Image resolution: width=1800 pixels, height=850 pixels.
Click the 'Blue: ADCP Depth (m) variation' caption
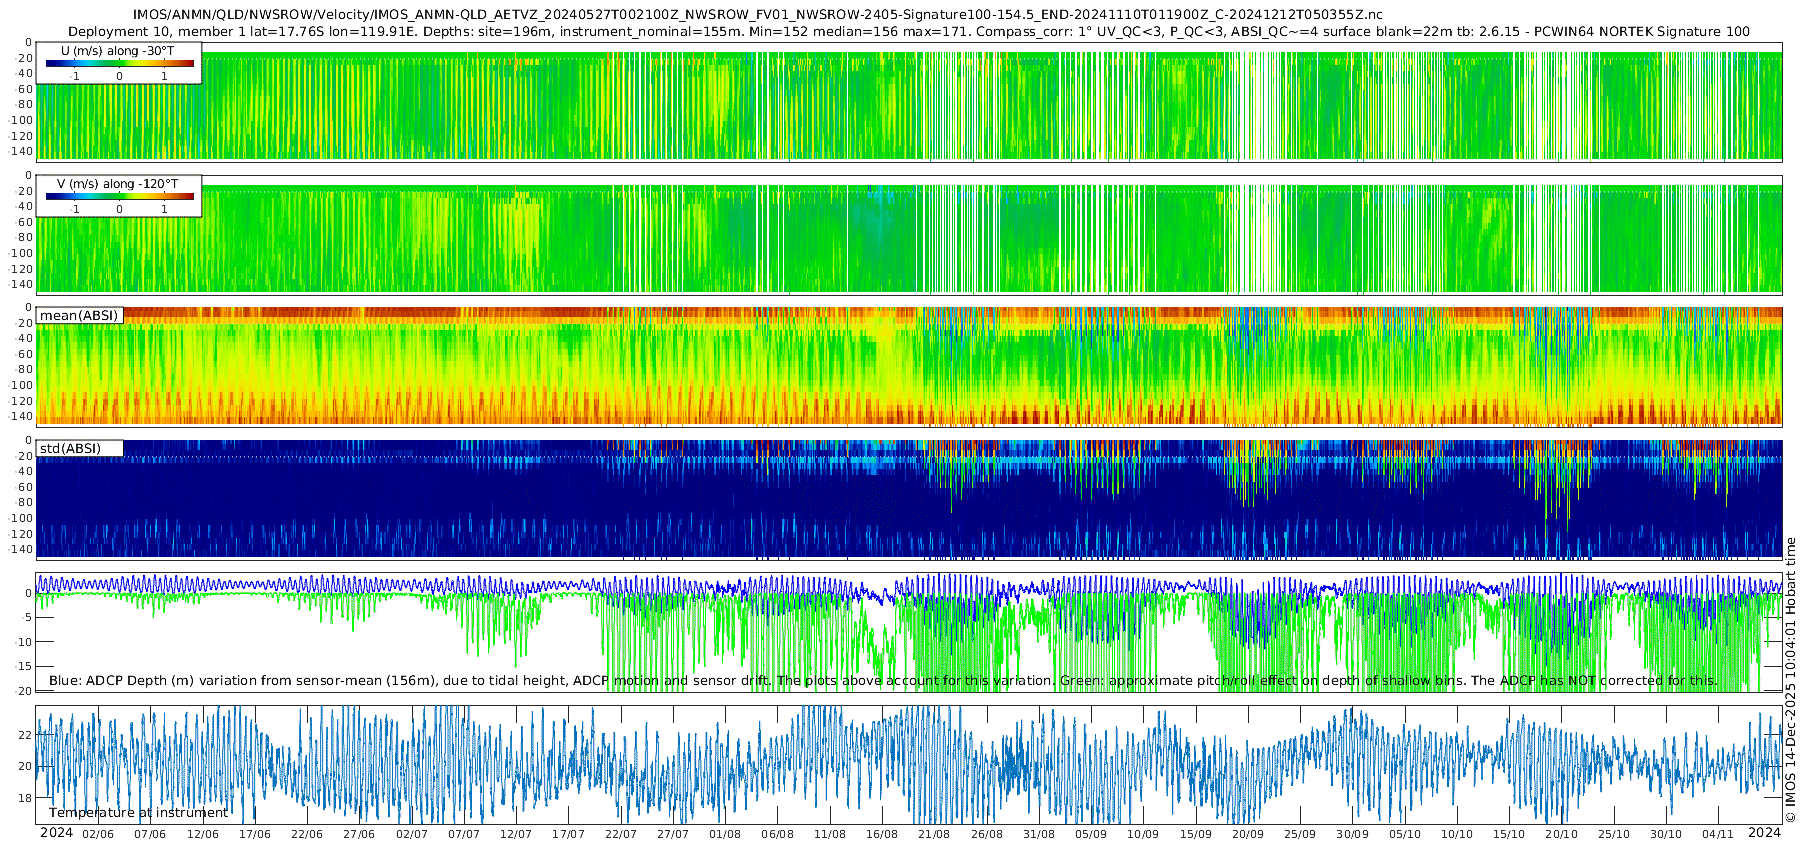click(883, 681)
